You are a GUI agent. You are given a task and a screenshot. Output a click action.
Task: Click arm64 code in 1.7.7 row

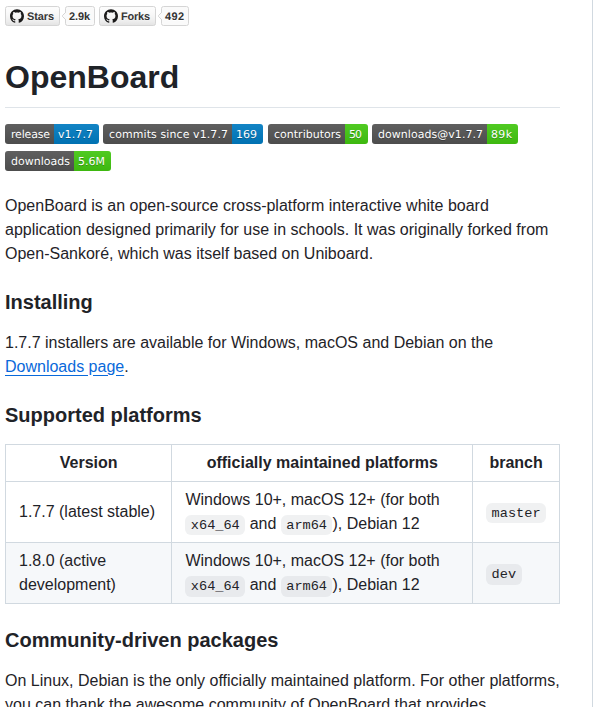click(306, 525)
